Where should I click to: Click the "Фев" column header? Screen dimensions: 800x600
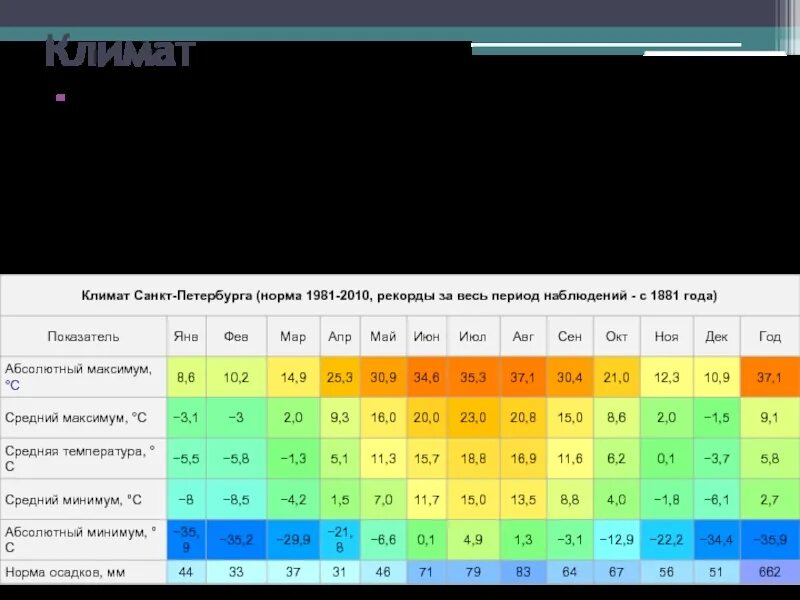(236, 337)
